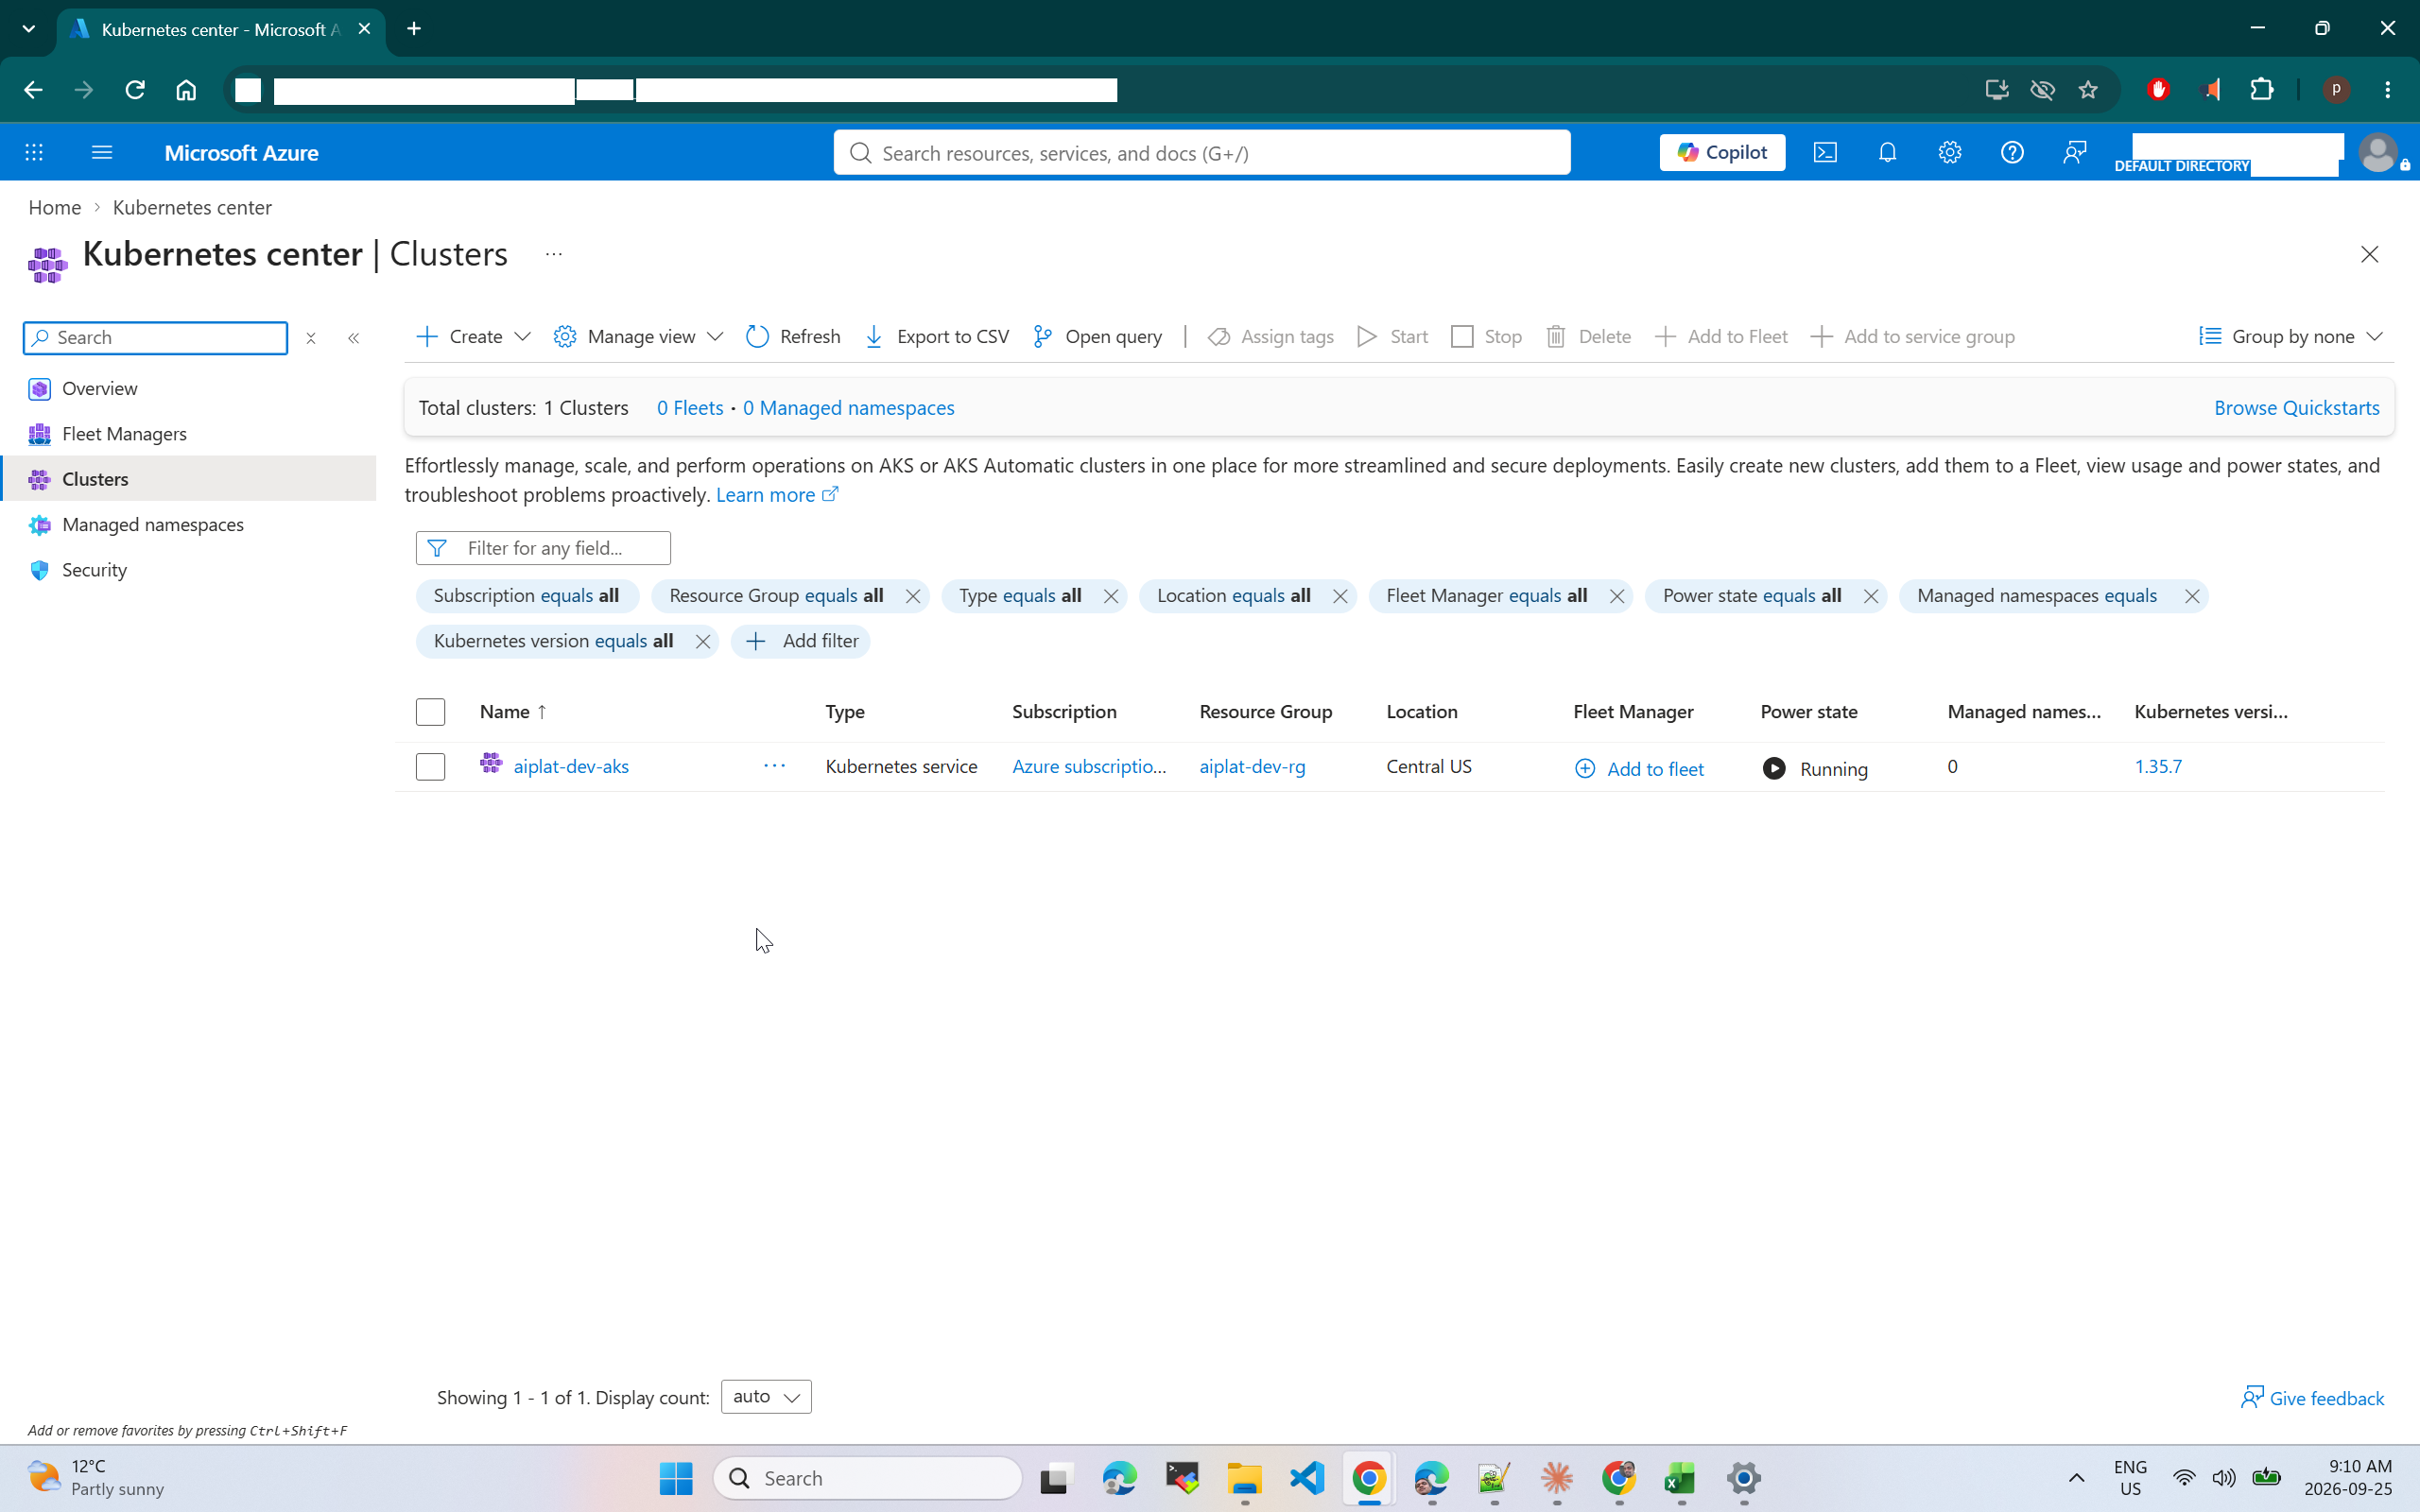Open the notifications bell
Screen dimensions: 2420x1512
pyautogui.click(x=1887, y=152)
